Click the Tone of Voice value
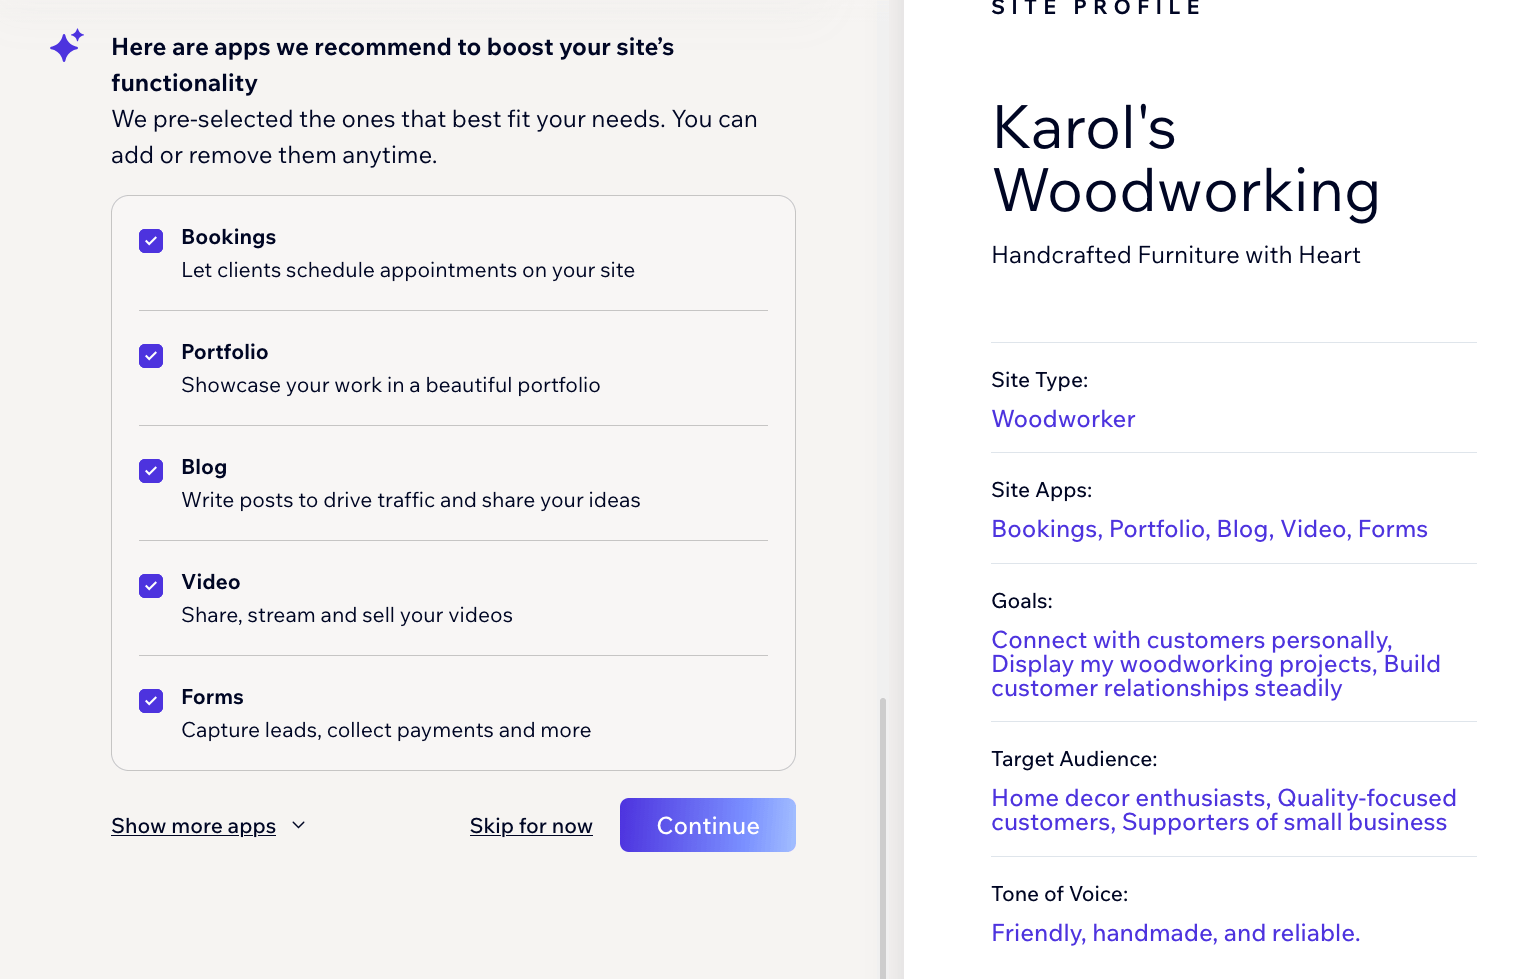The width and height of the screenshot is (1526, 979). tap(1175, 933)
